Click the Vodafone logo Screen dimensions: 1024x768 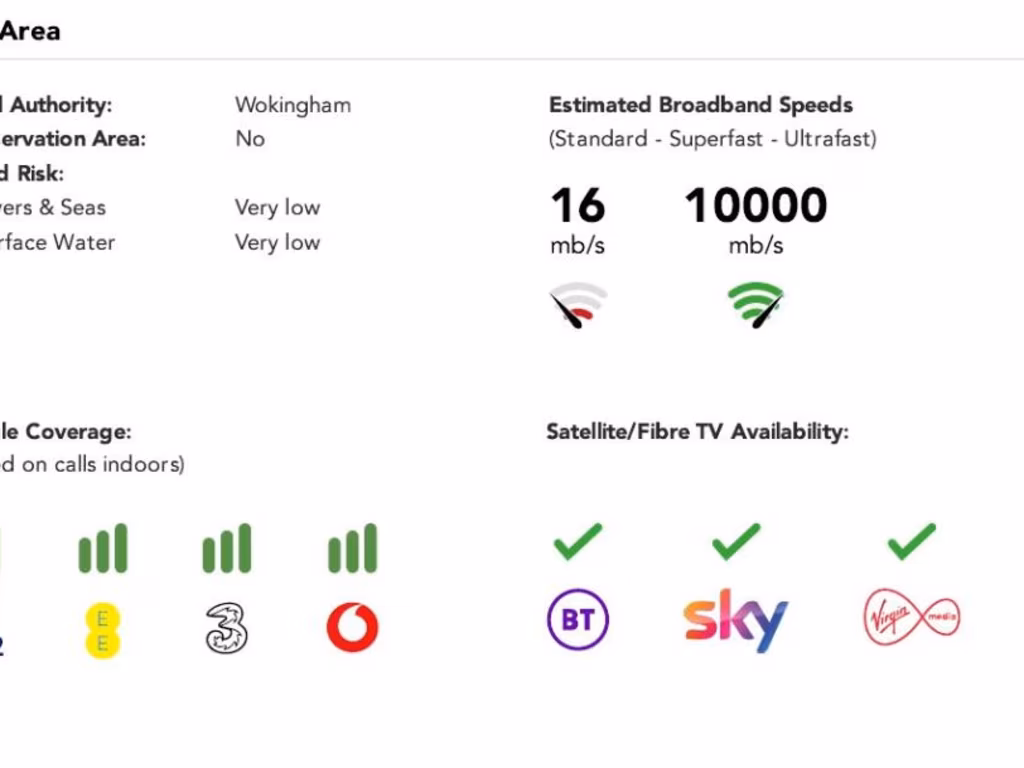coord(352,628)
